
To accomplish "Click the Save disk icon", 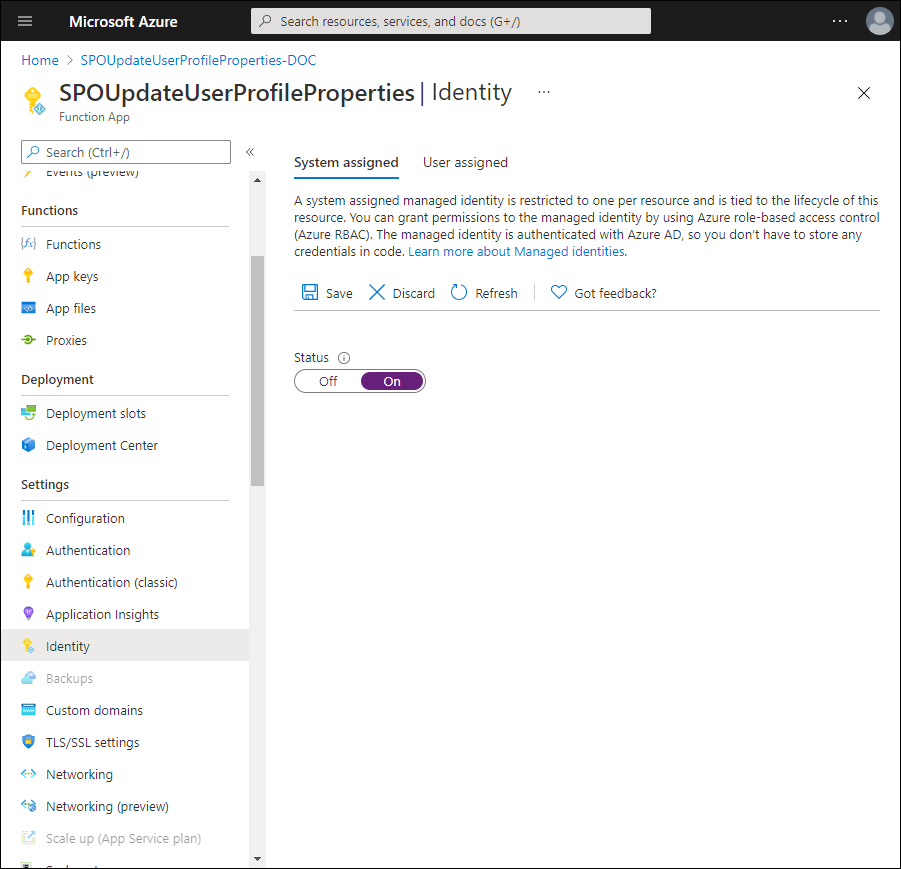I will pyautogui.click(x=310, y=293).
